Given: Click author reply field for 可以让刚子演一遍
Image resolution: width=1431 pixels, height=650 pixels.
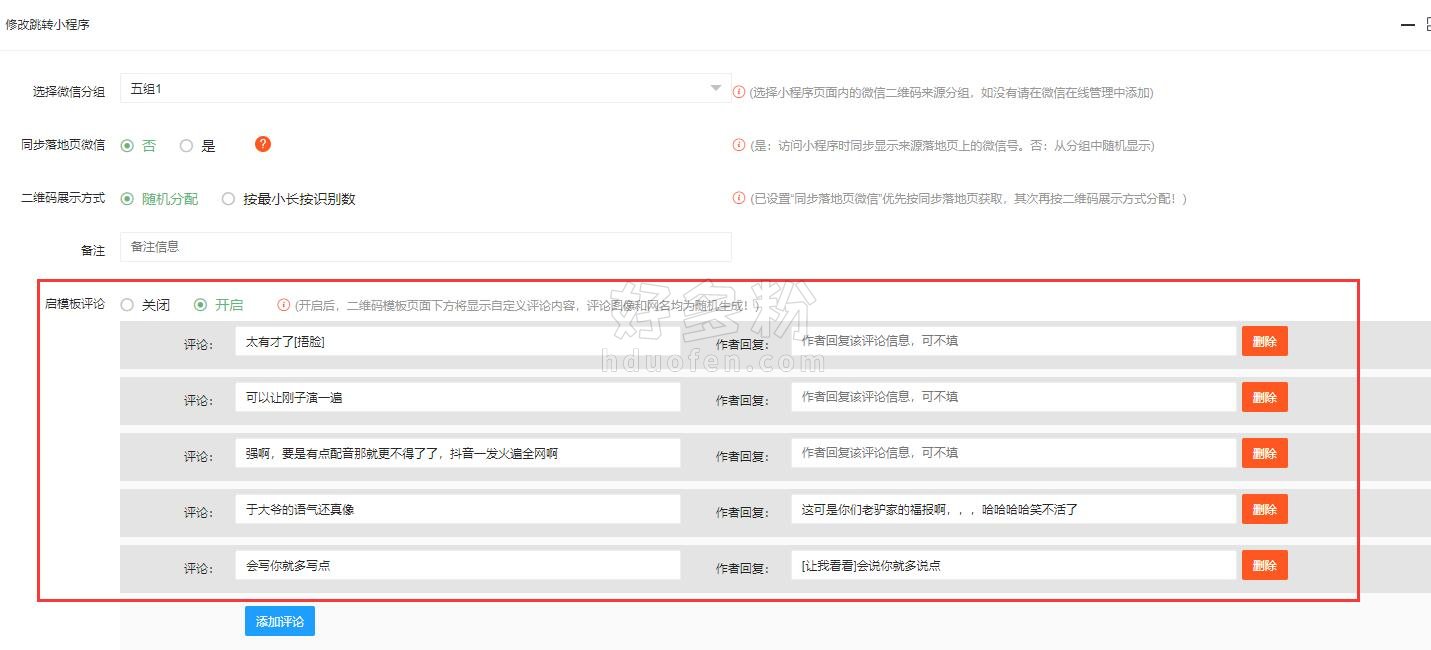Looking at the screenshot, I should tap(1013, 397).
